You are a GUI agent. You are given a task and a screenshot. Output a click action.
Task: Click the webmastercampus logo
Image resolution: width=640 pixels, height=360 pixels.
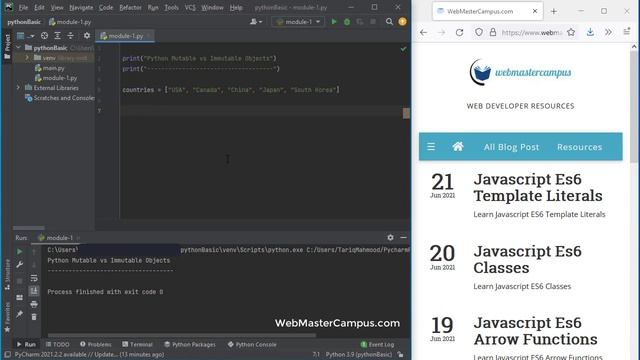(520, 72)
